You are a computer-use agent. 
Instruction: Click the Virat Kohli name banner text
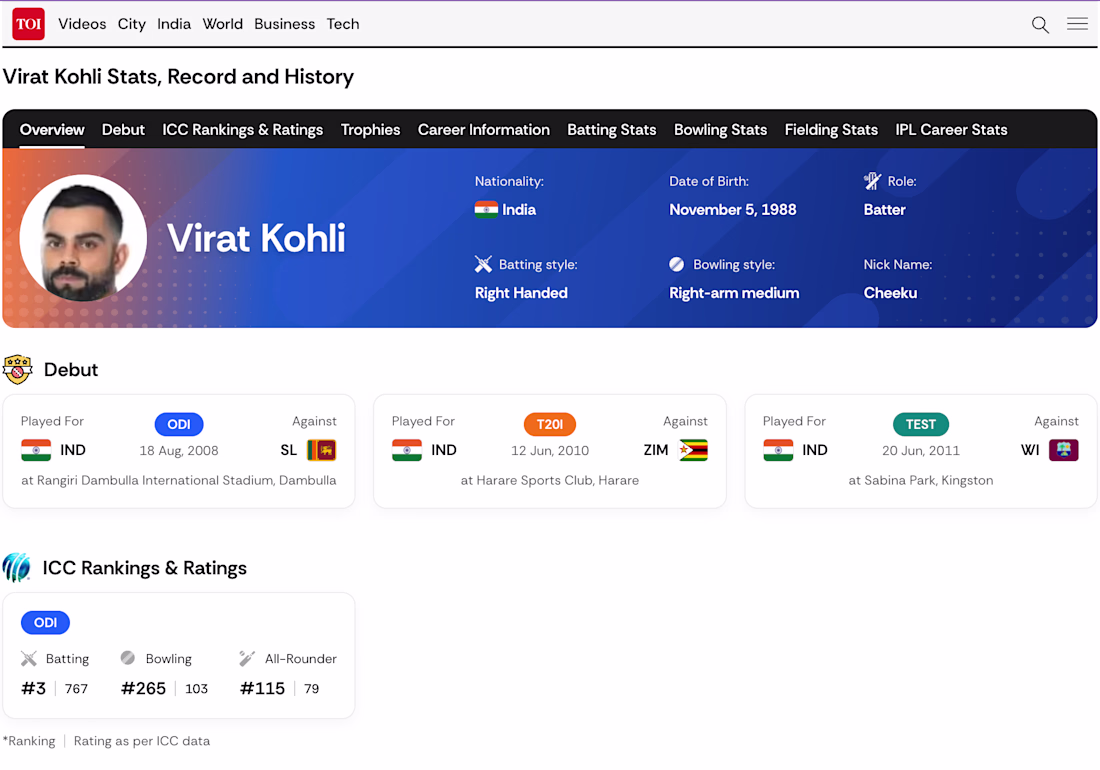(x=256, y=238)
